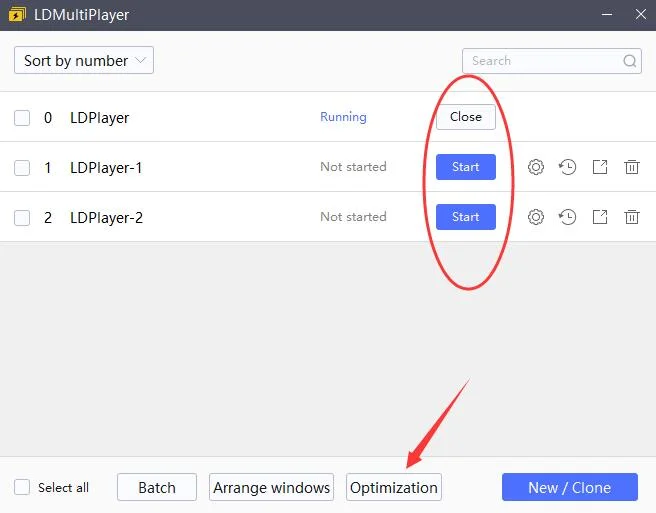This screenshot has width=656, height=513.
Task: Start the LDPlayer-2 instance
Action: [x=466, y=217]
